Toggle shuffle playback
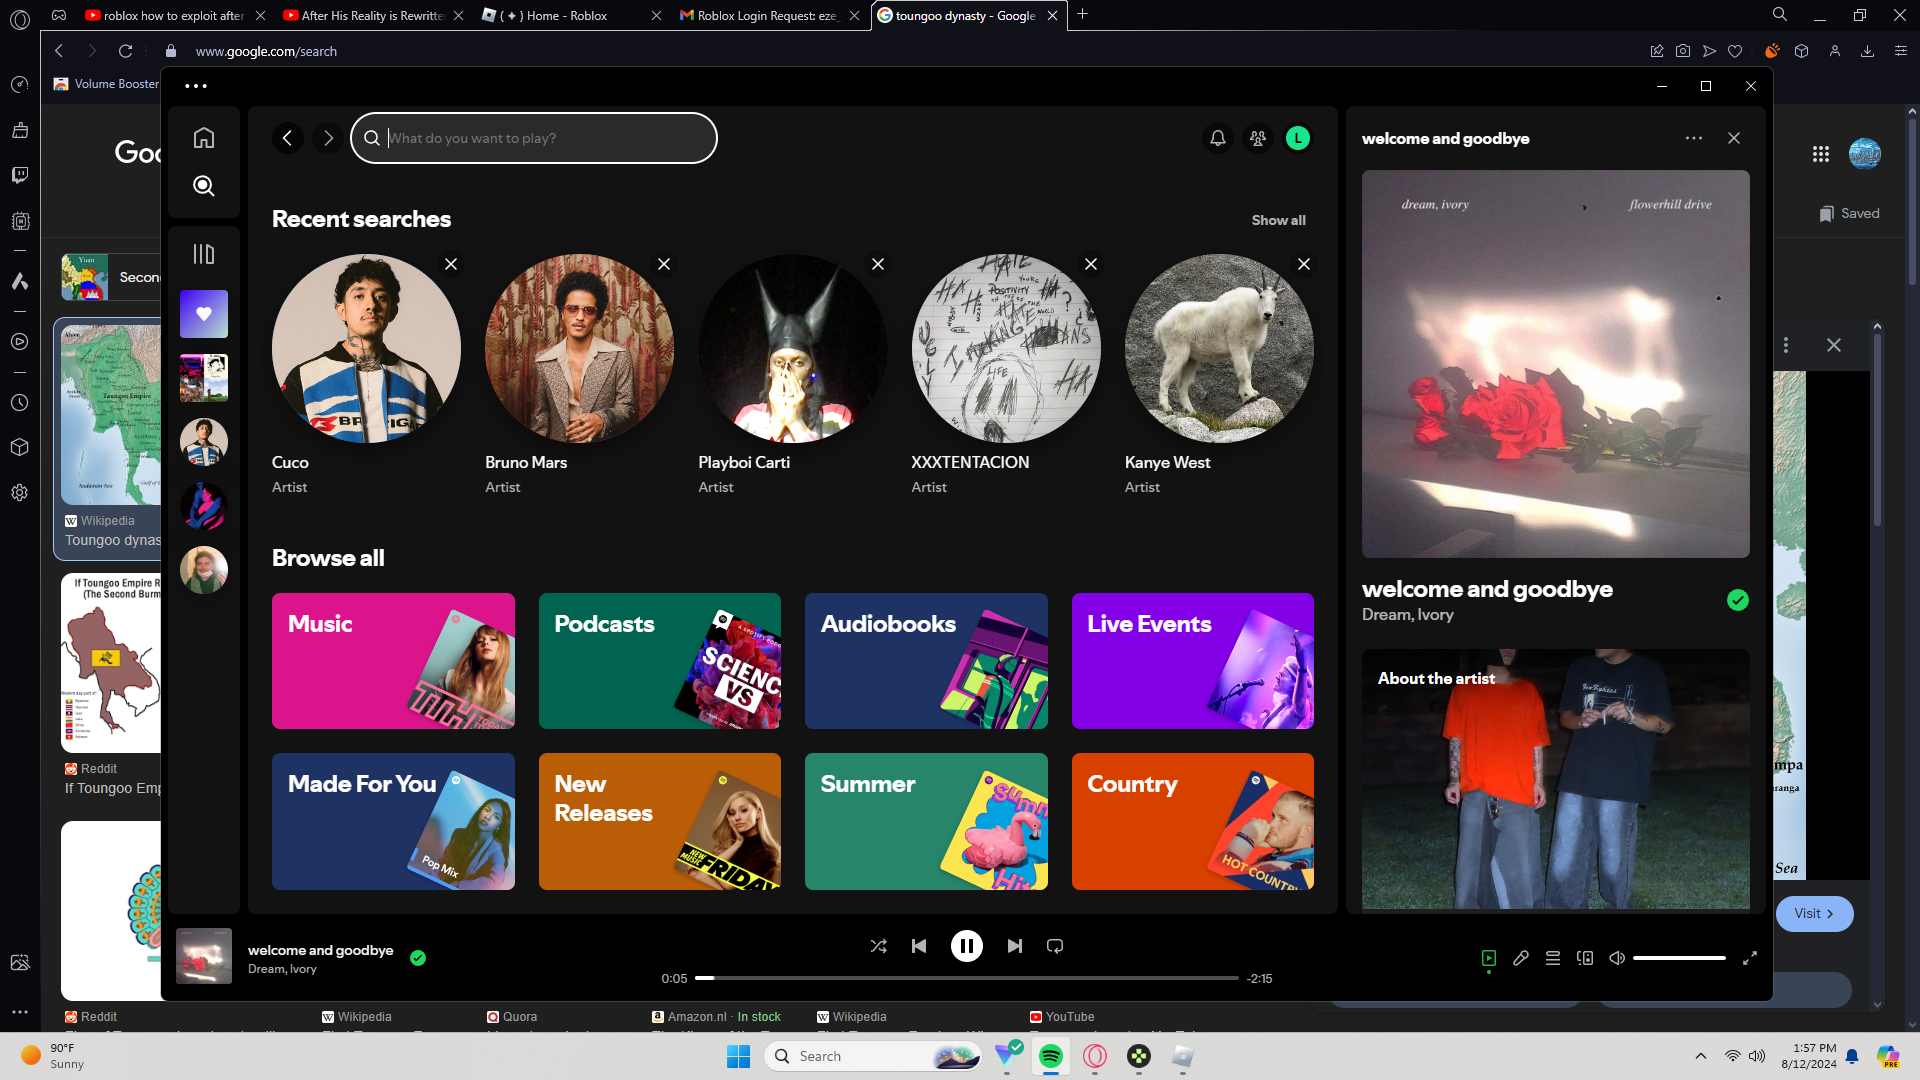This screenshot has width=1920, height=1080. click(878, 946)
